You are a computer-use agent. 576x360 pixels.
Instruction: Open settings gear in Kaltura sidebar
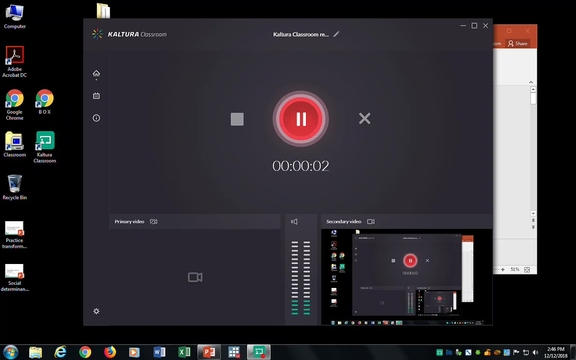coord(96,311)
